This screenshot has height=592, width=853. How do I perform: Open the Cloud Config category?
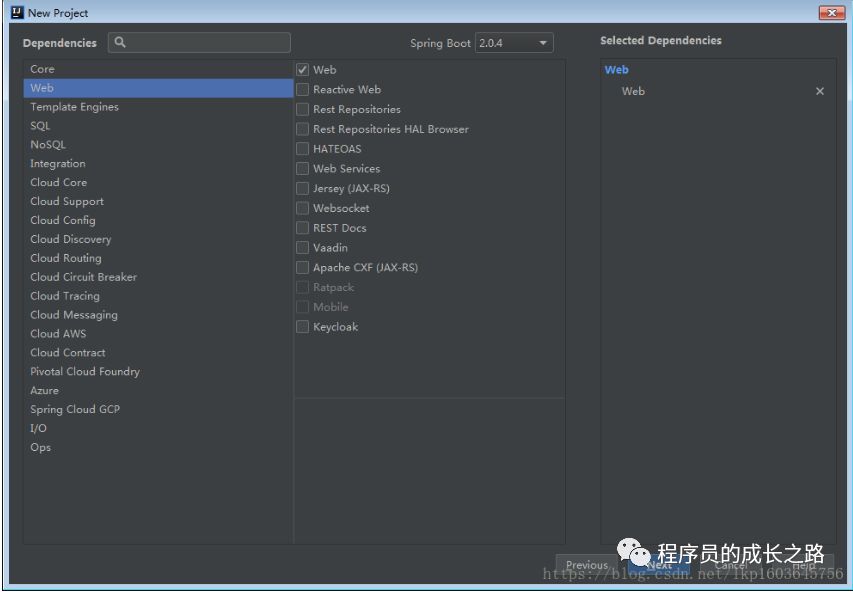(158, 220)
